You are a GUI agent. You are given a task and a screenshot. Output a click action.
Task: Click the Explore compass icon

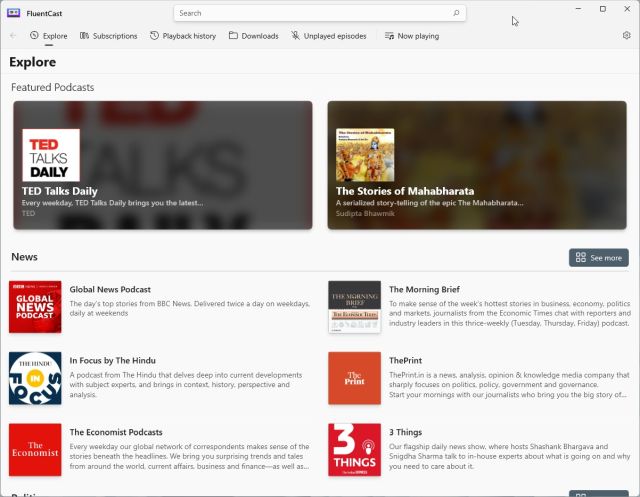(34, 36)
